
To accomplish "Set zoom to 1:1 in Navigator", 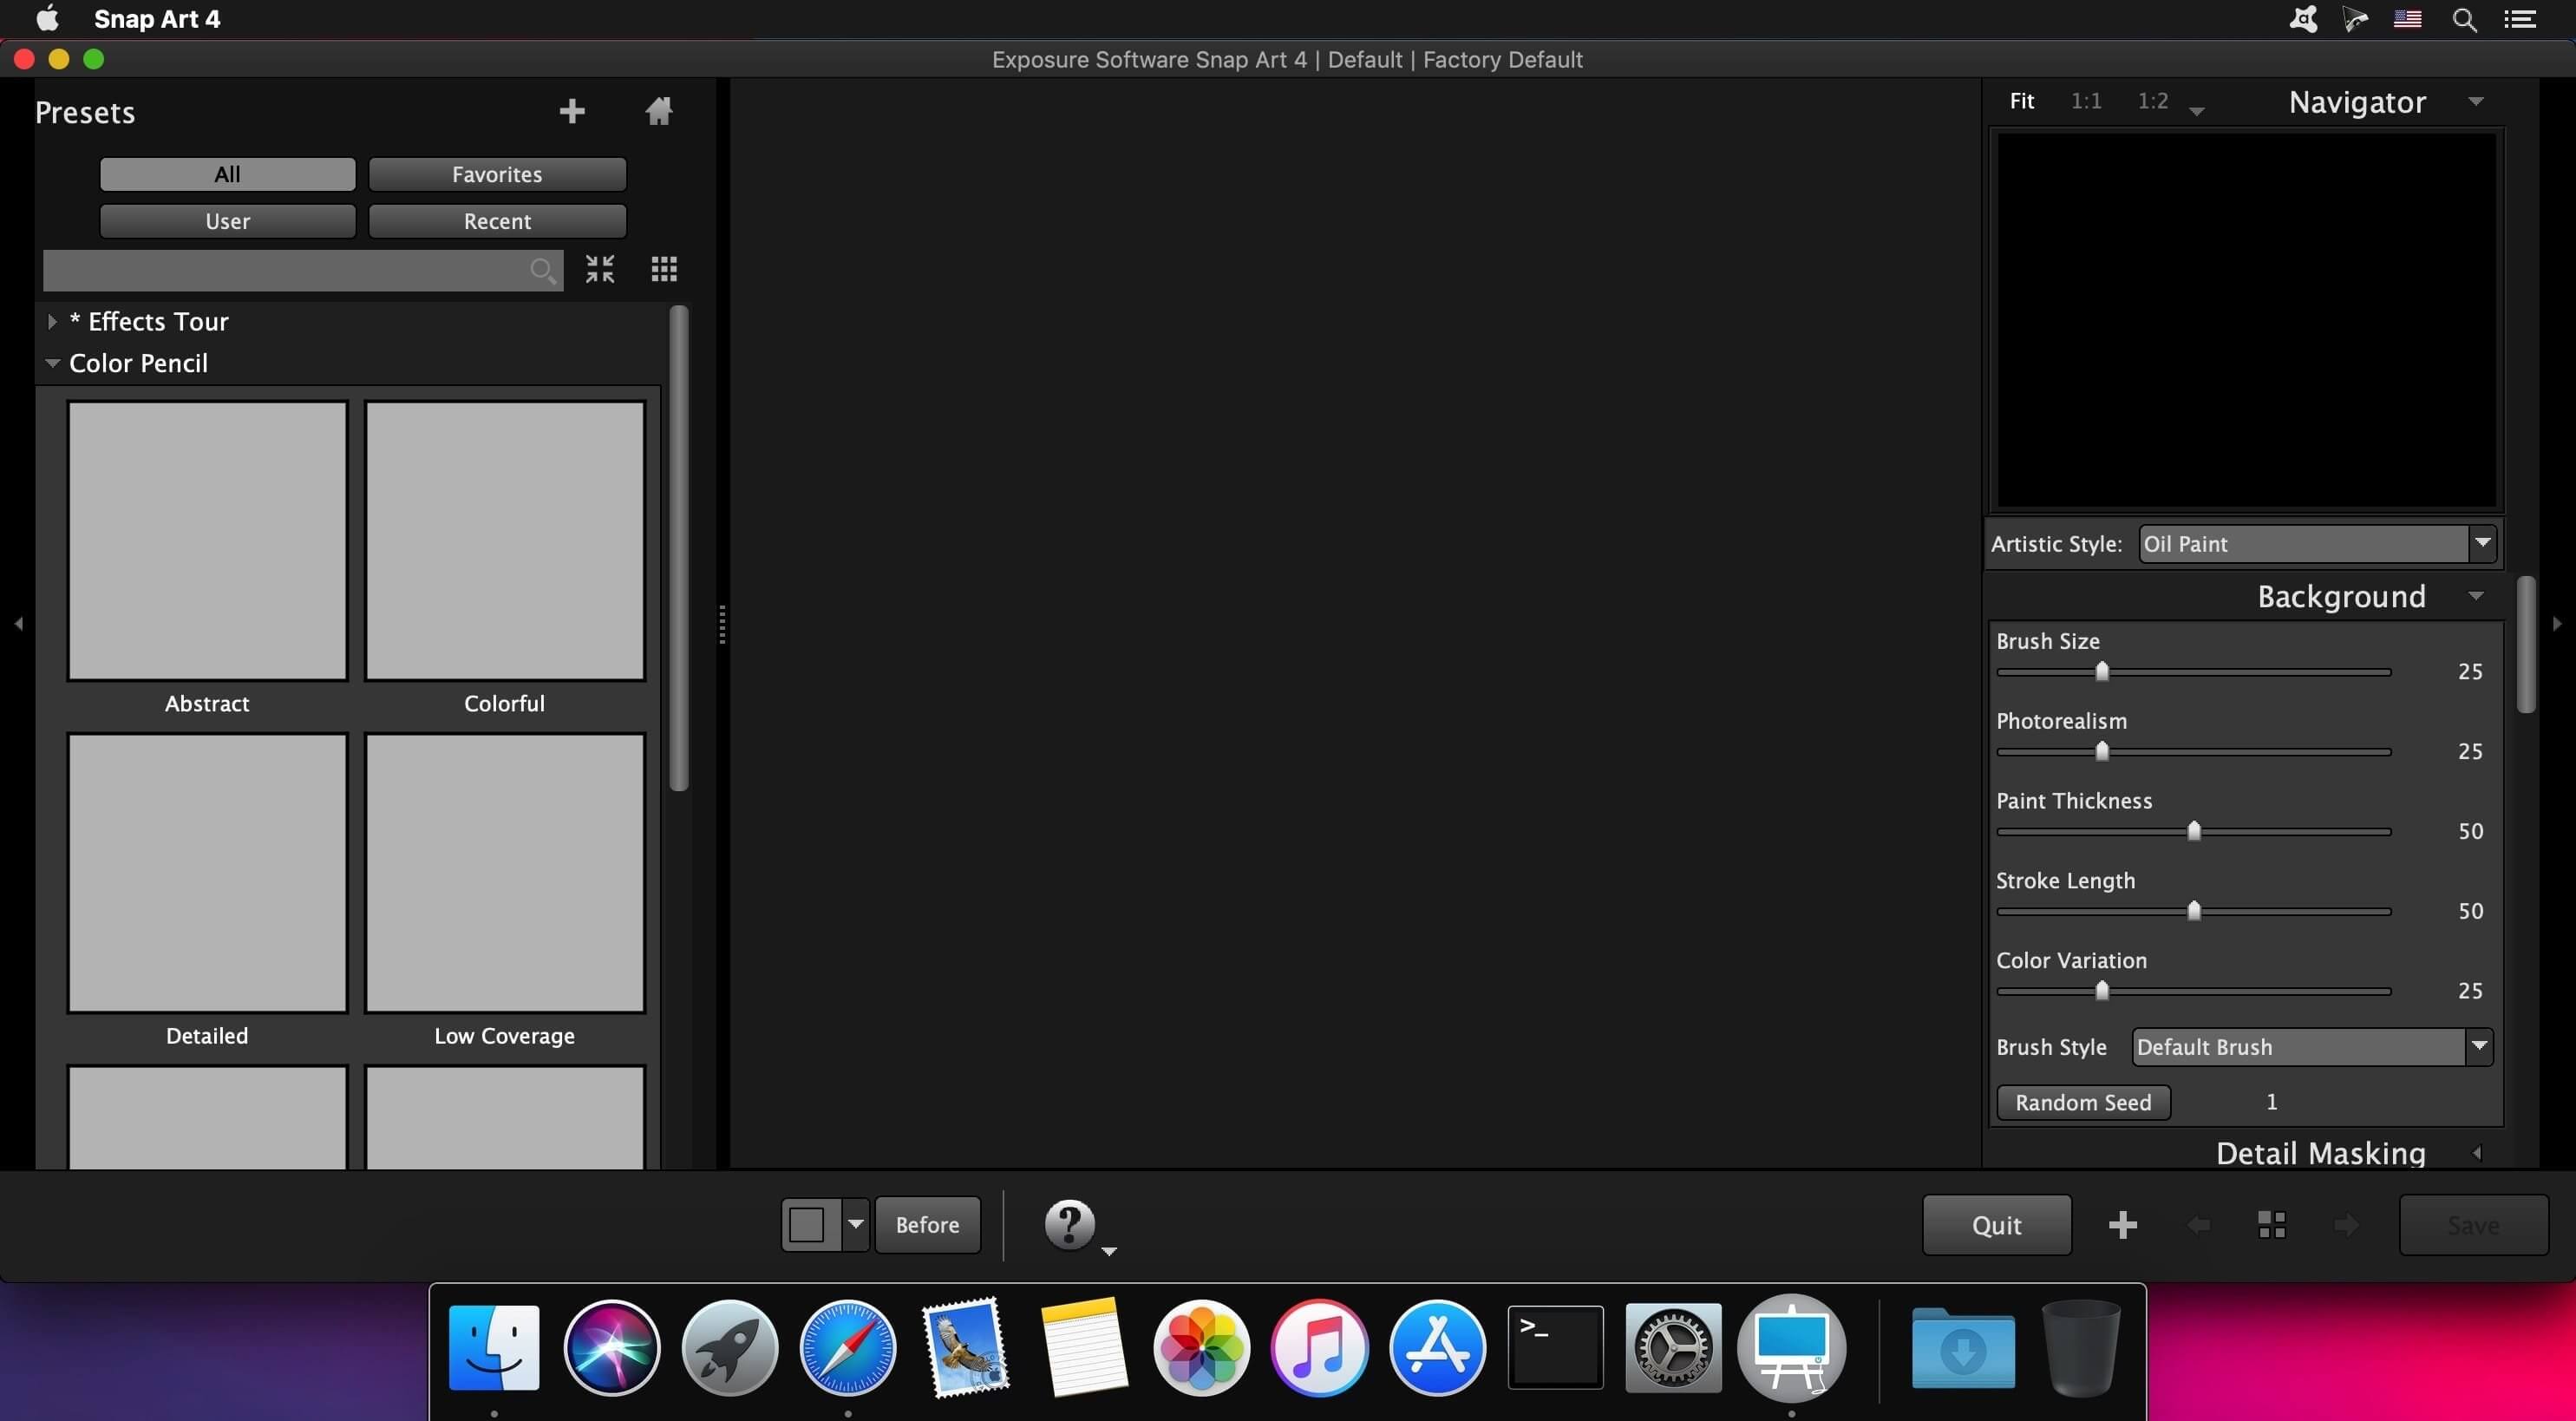I will coord(2086,101).
